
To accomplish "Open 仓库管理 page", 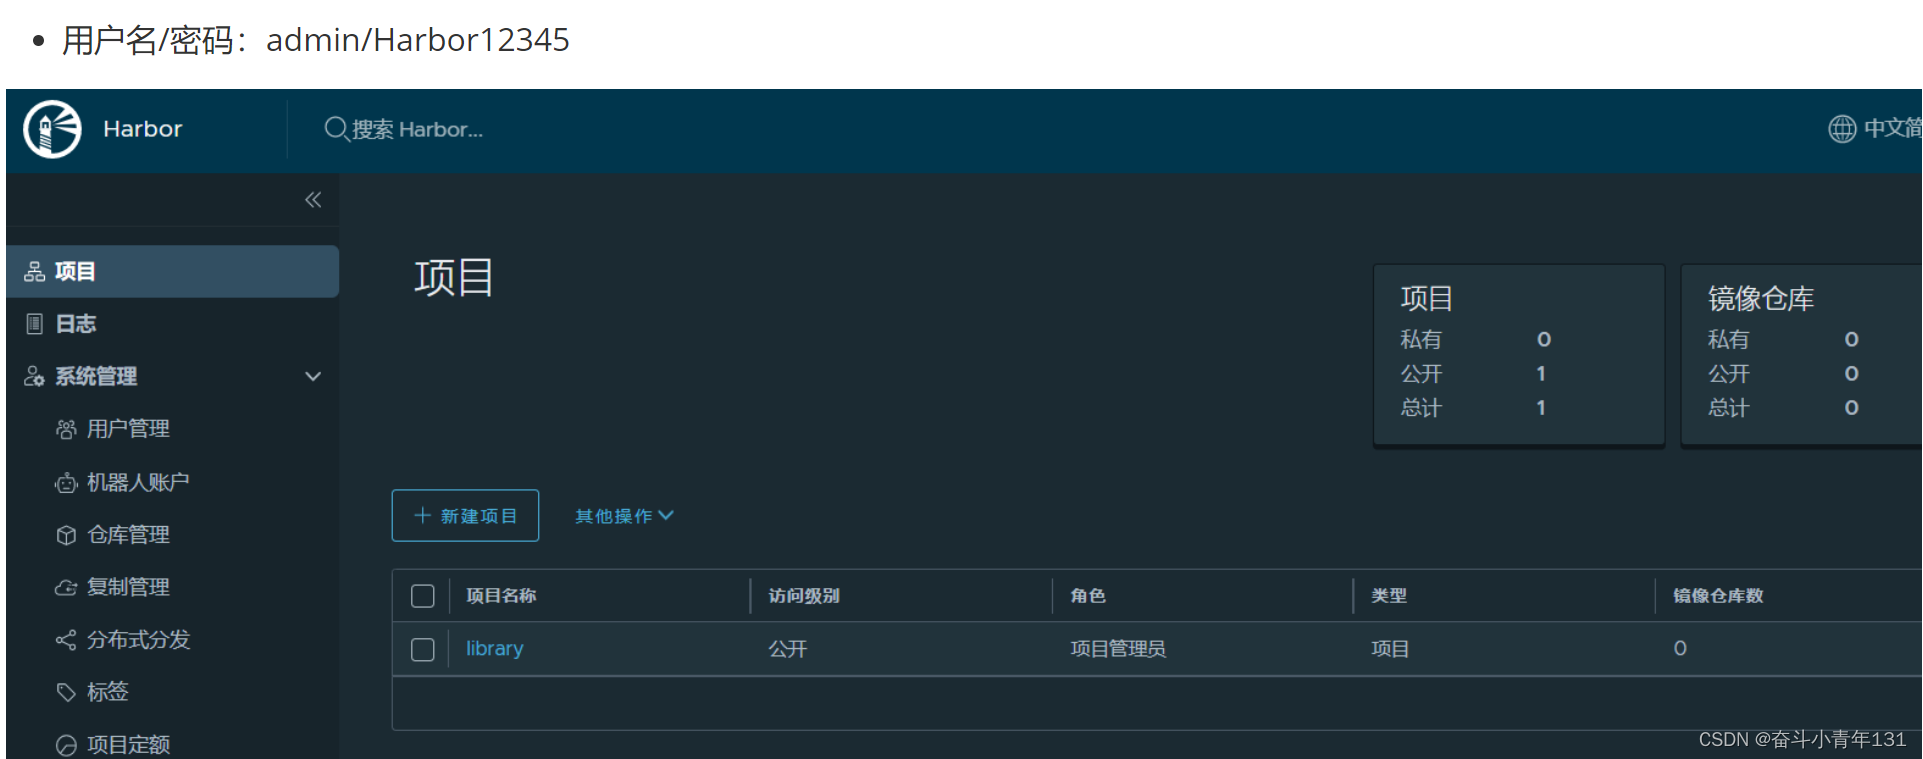I will [128, 535].
